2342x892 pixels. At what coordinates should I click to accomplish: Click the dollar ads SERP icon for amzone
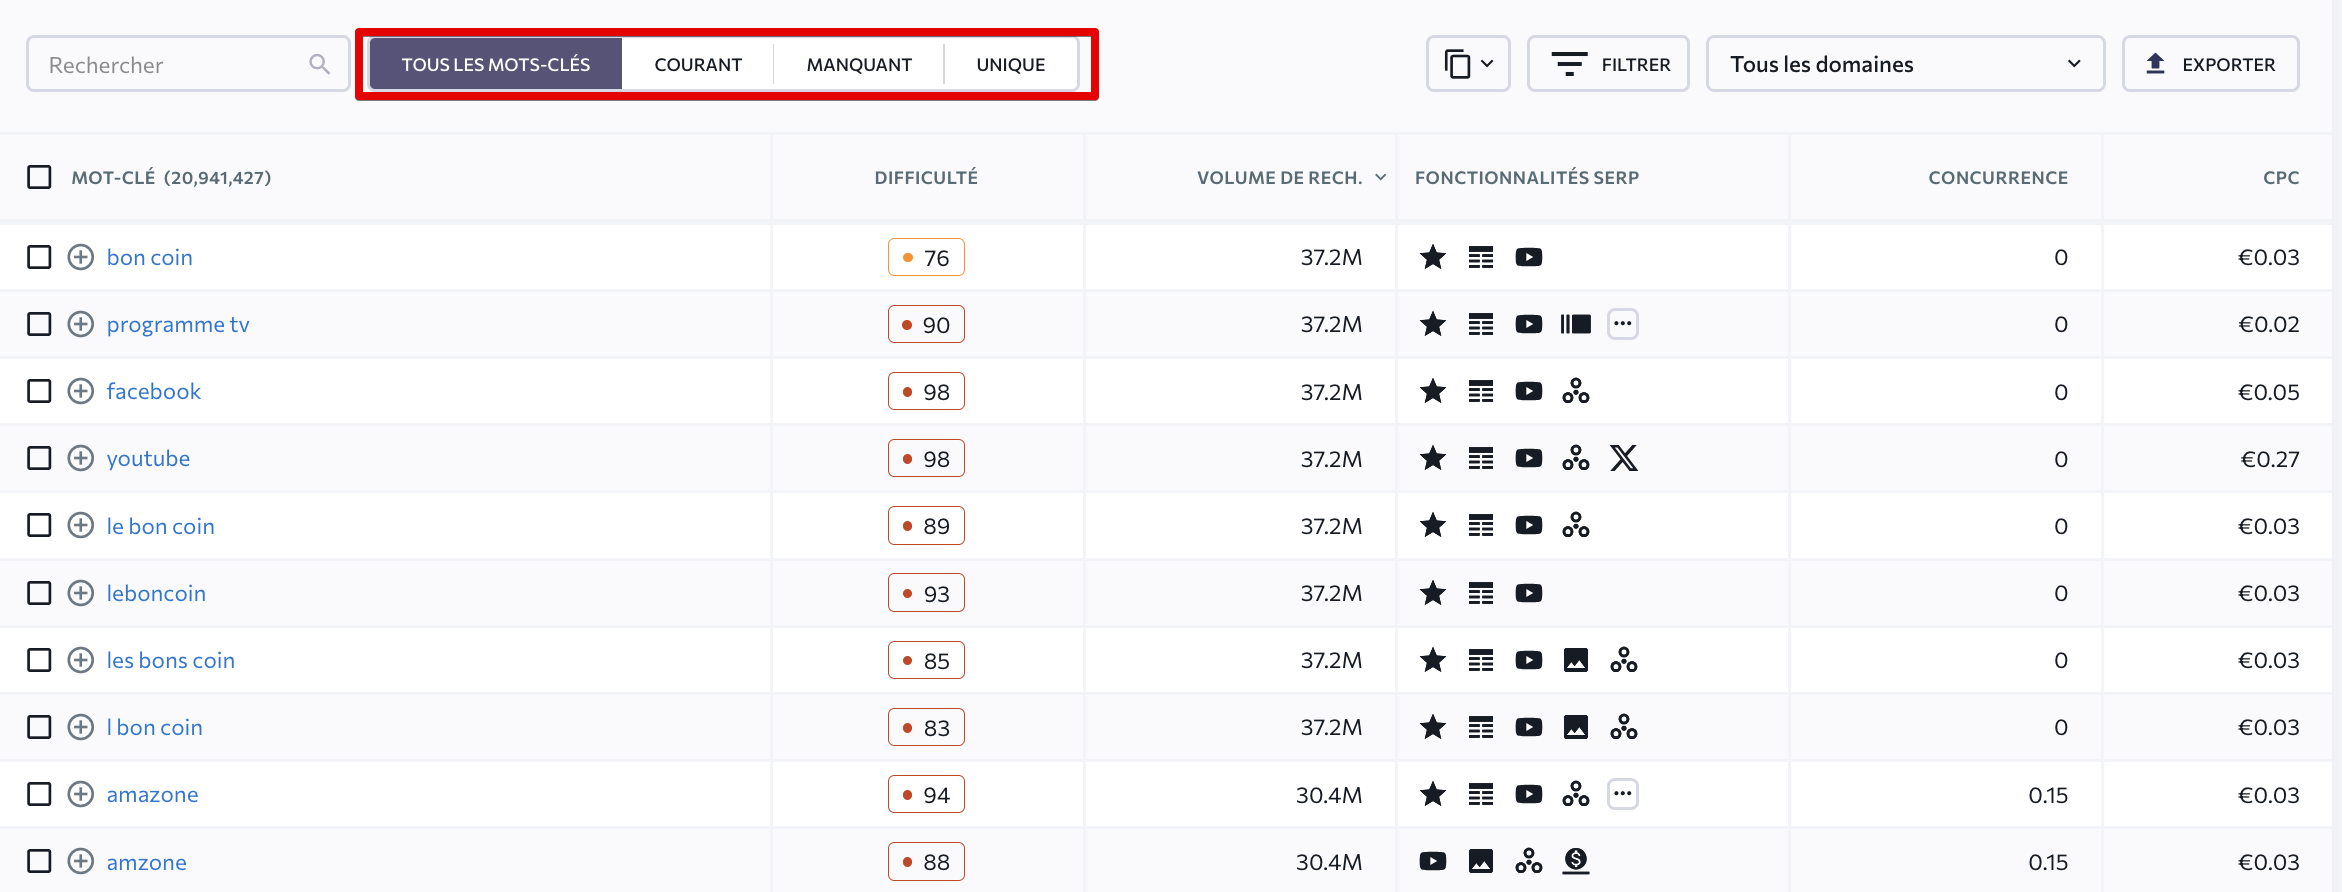click(x=1575, y=861)
